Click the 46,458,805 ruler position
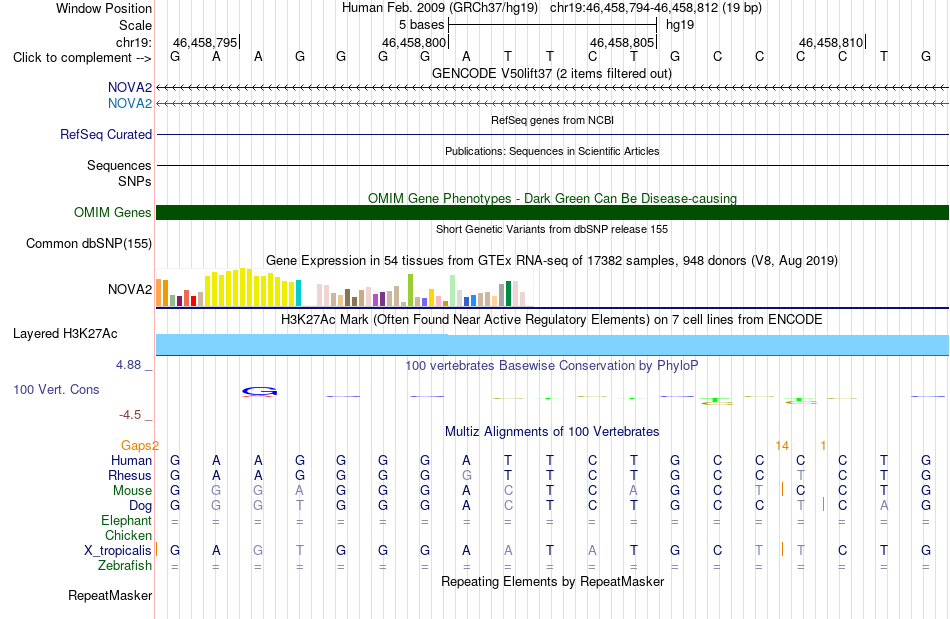Image resolution: width=950 pixels, height=619 pixels. tap(622, 42)
